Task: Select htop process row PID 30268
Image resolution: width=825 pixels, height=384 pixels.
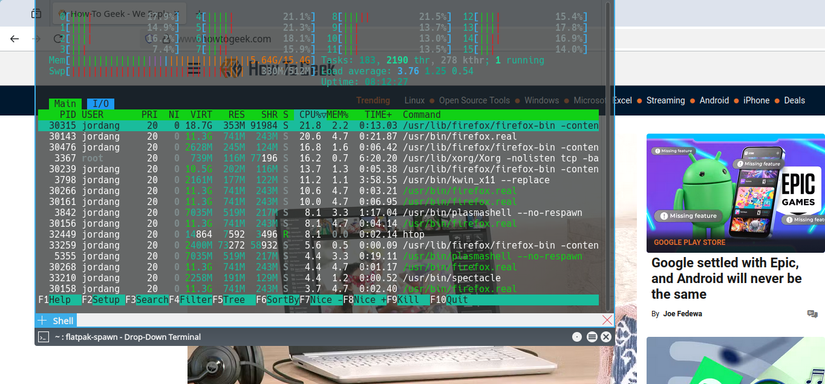Action: 318,267
